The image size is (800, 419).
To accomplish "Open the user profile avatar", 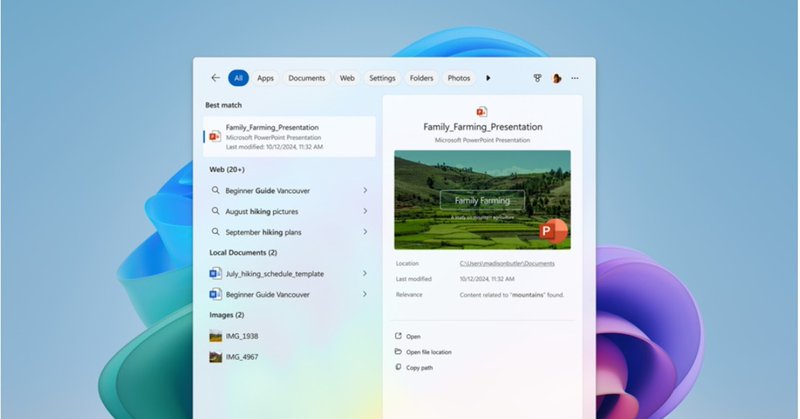I will (x=557, y=78).
